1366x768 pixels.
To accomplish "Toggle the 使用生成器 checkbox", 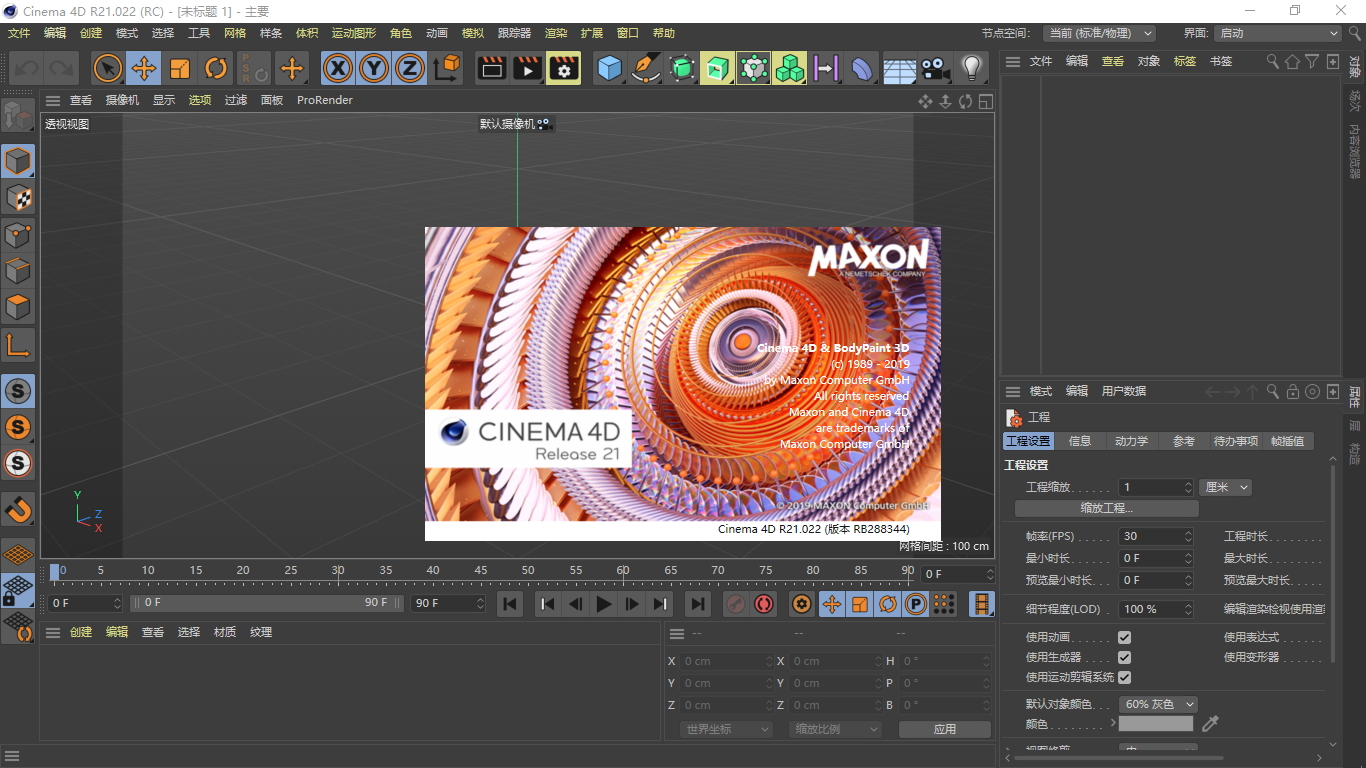I will pos(1124,657).
